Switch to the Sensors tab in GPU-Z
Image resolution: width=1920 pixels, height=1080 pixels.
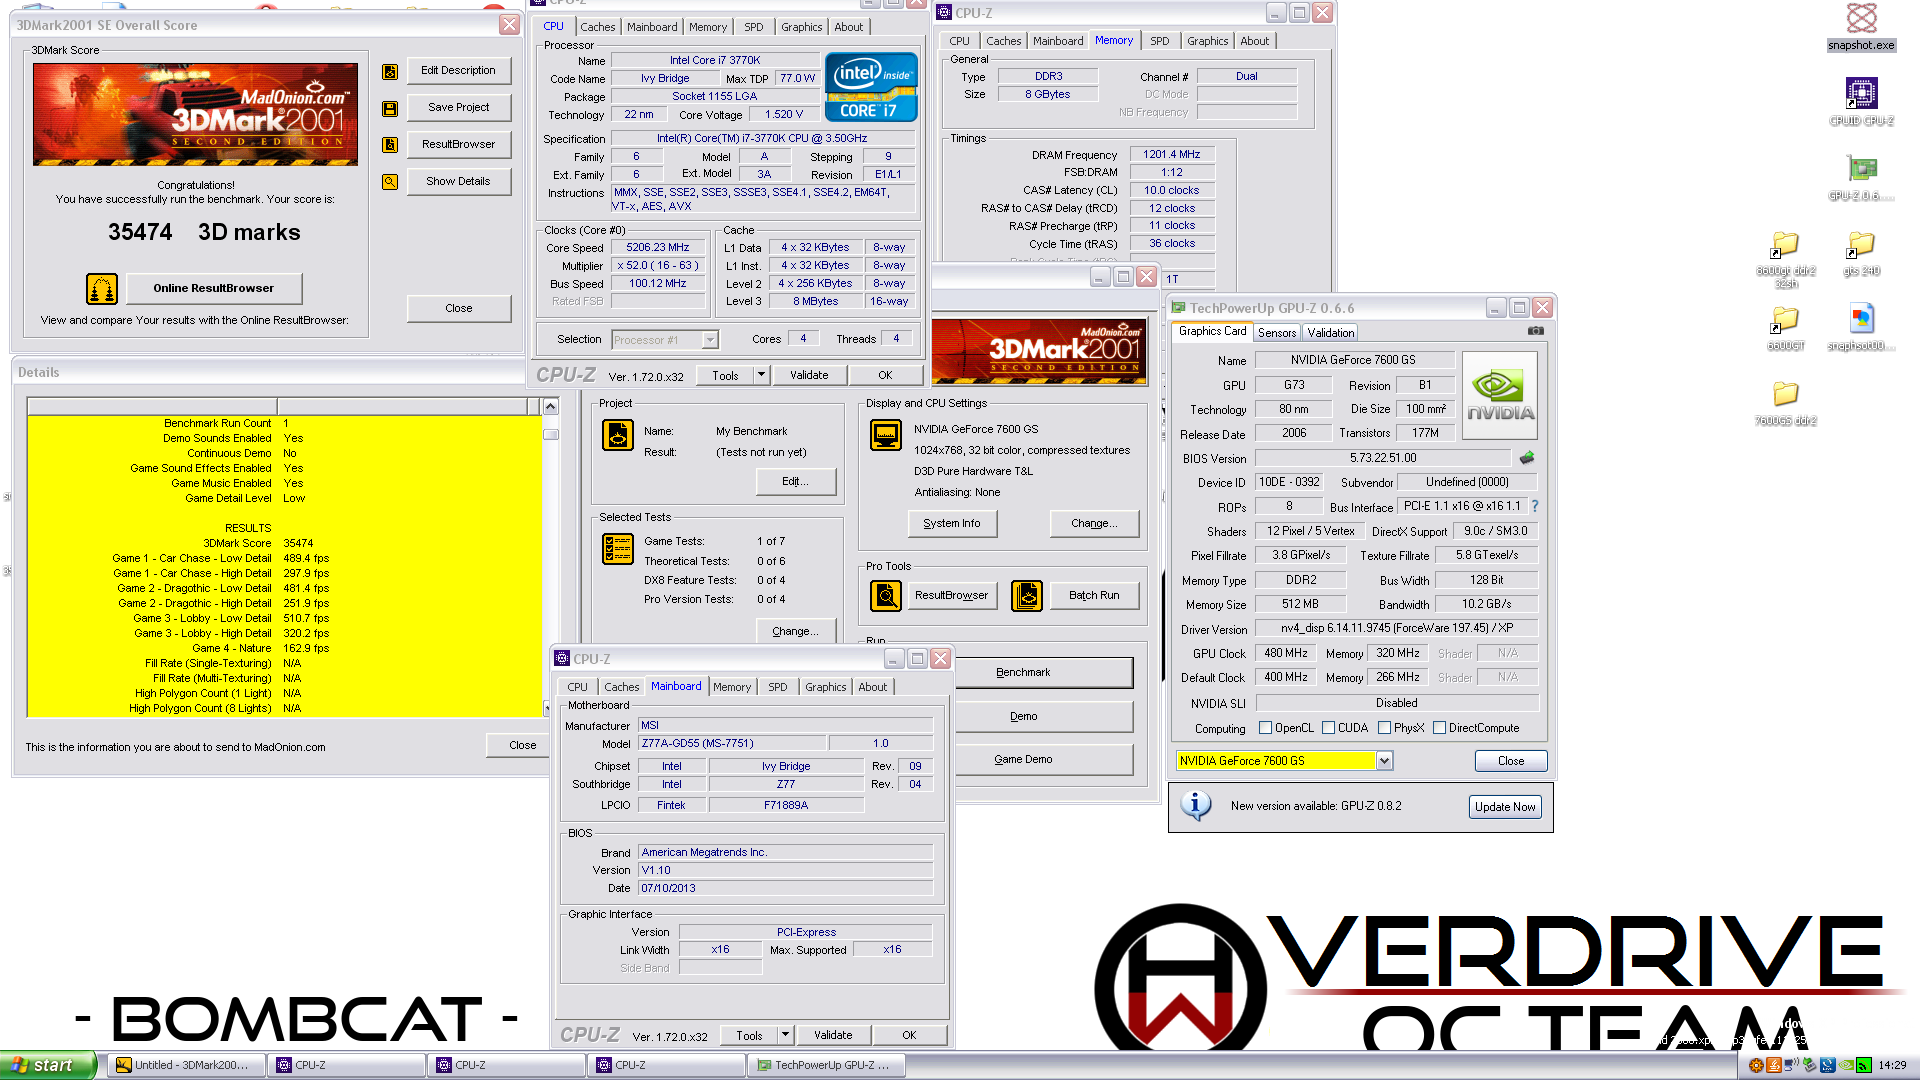click(1276, 333)
